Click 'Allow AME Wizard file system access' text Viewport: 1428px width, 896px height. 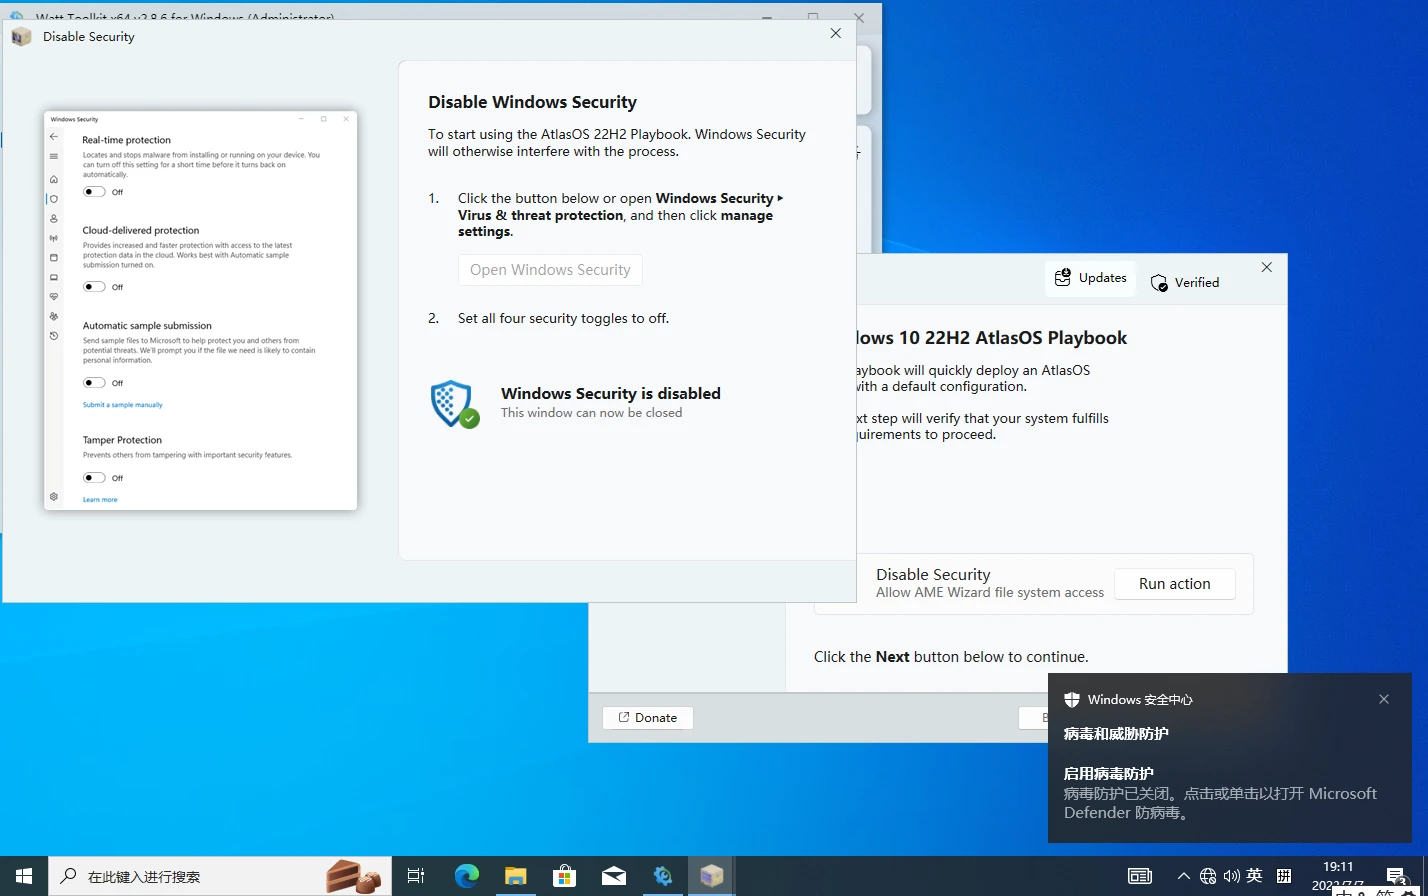point(990,593)
